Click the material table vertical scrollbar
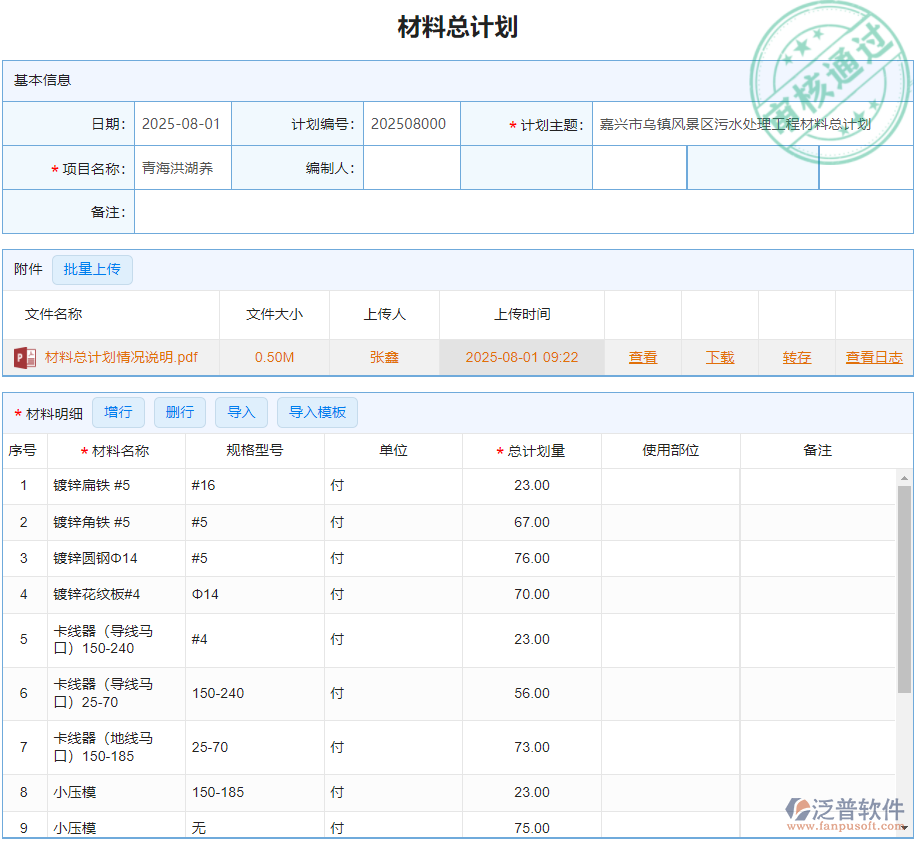The image size is (915, 842). coord(904,590)
